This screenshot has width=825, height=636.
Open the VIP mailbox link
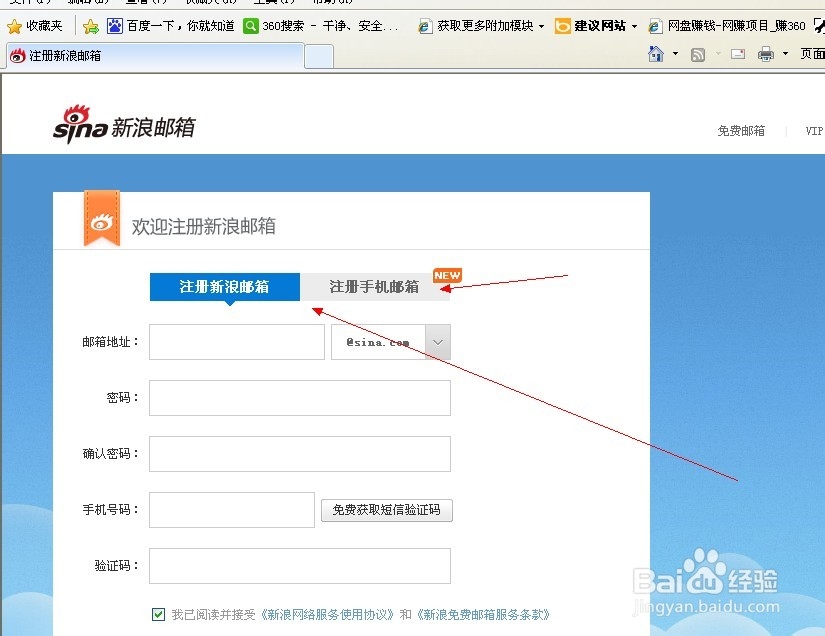tap(814, 130)
